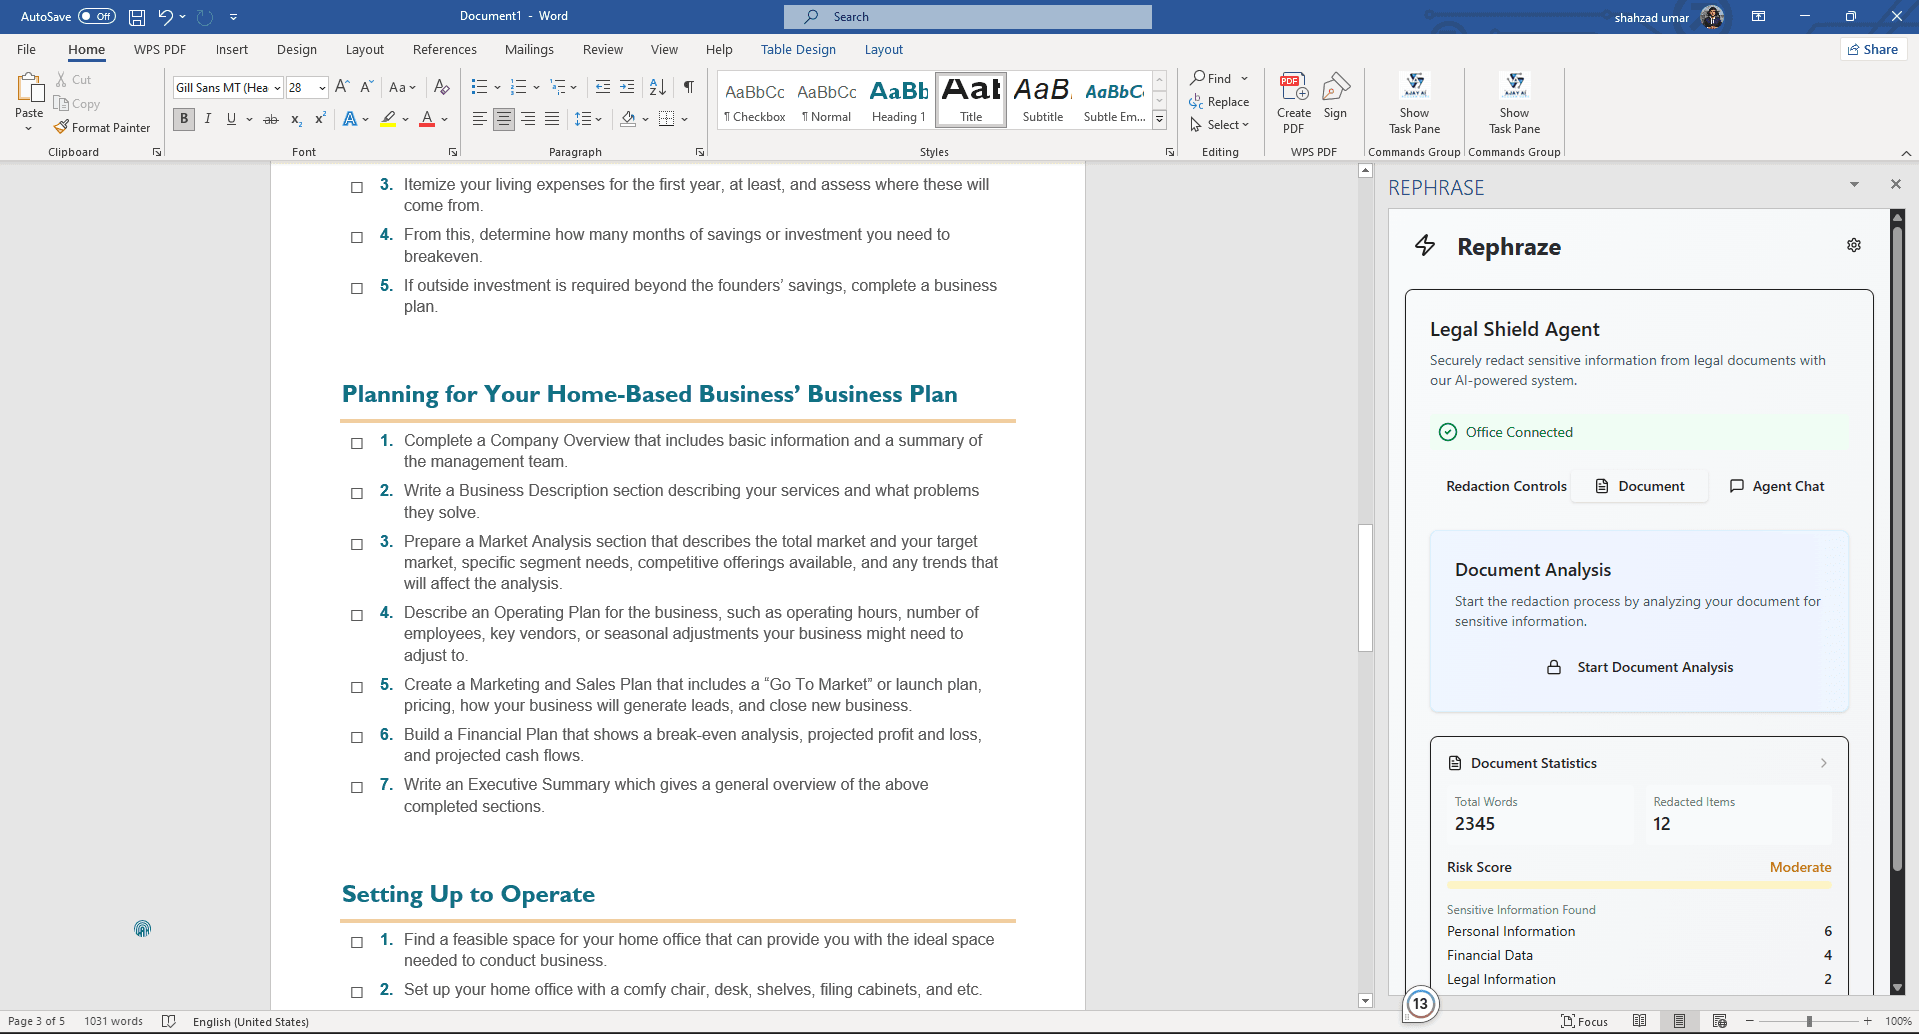
Task: Apply Underline formatting
Action: click(x=231, y=119)
